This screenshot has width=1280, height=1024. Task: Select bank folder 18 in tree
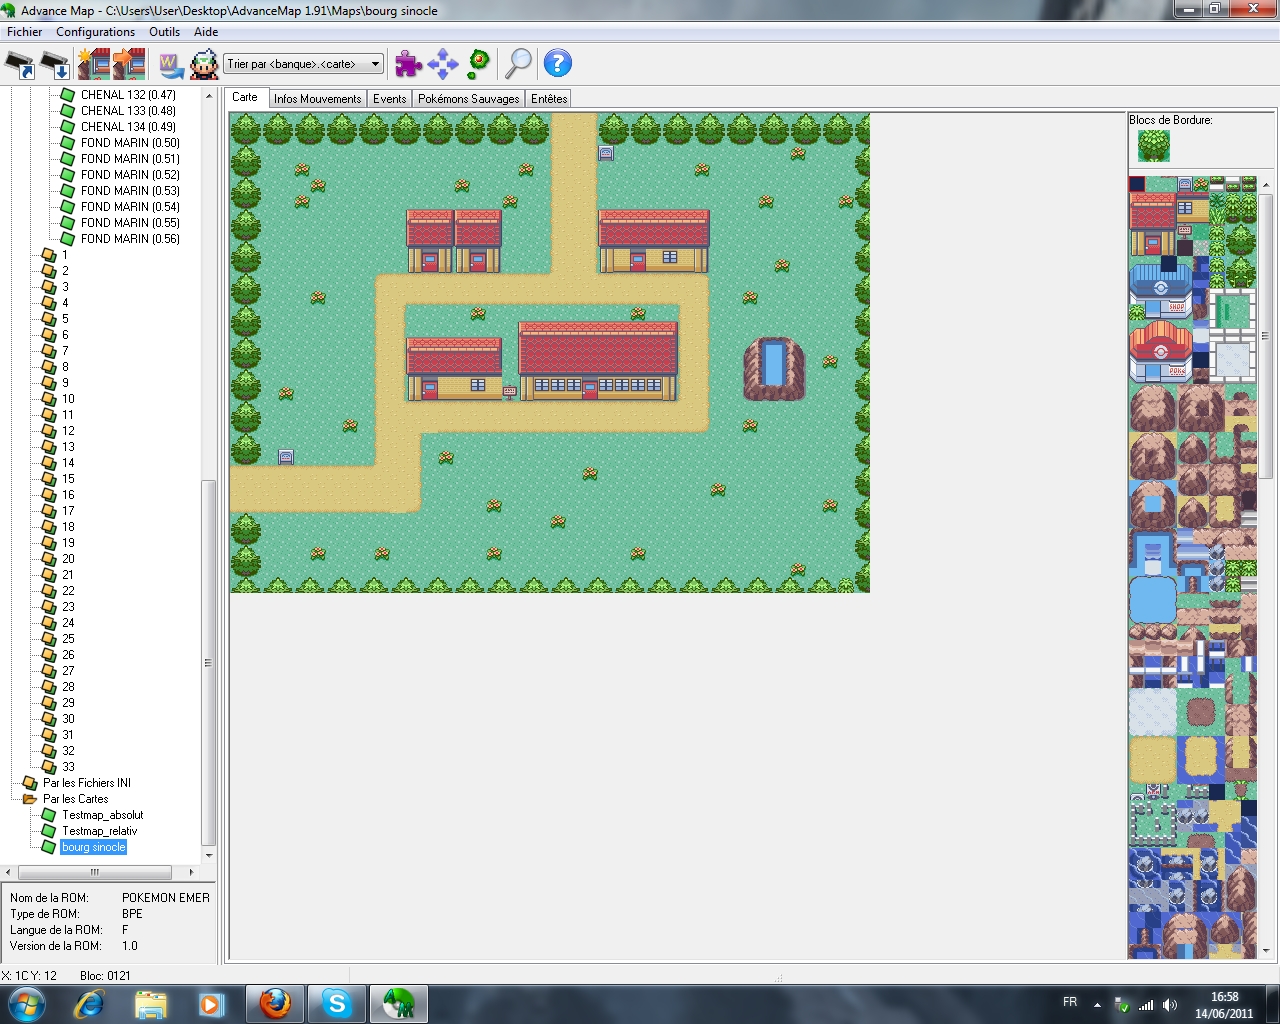68,527
